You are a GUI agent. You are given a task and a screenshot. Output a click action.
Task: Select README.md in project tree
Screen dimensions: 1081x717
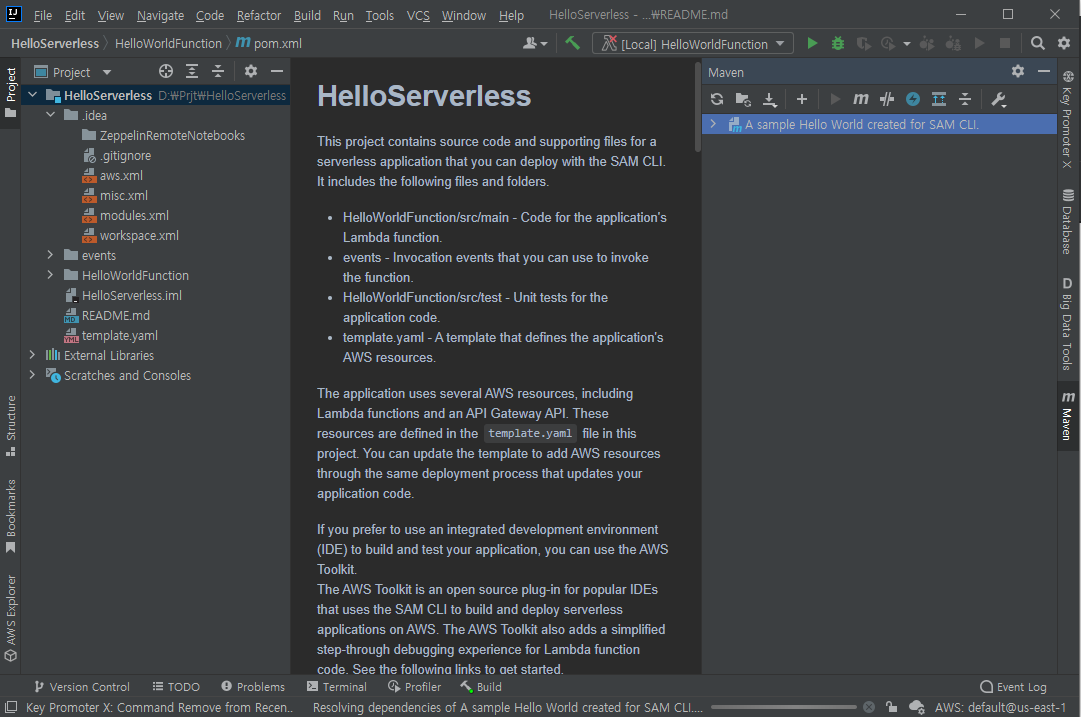115,315
